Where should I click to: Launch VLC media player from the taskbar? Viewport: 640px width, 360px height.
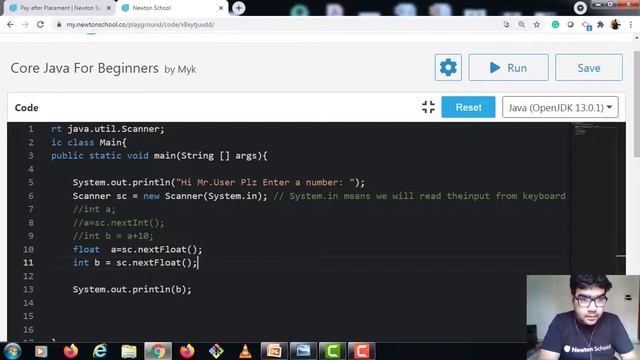tap(245, 351)
